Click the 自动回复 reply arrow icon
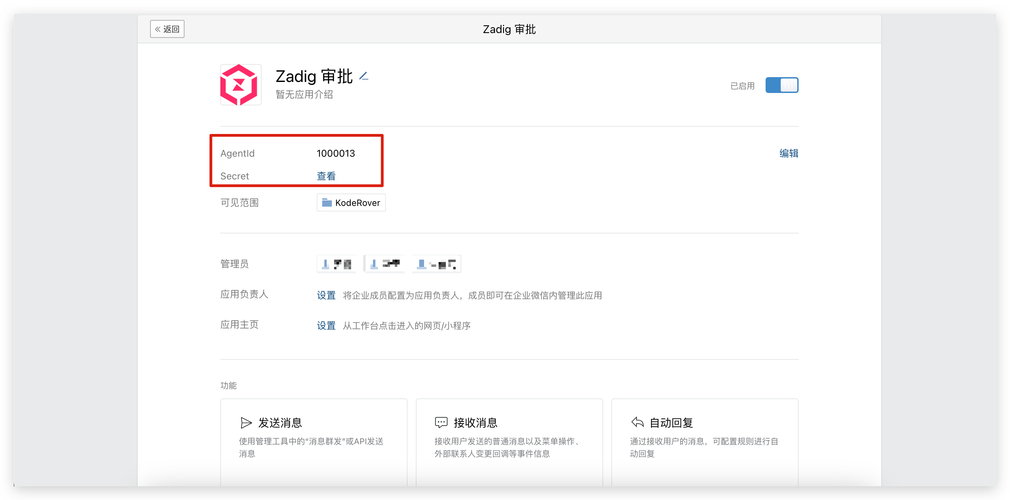Viewport: 1010px width, 500px height. [637, 423]
